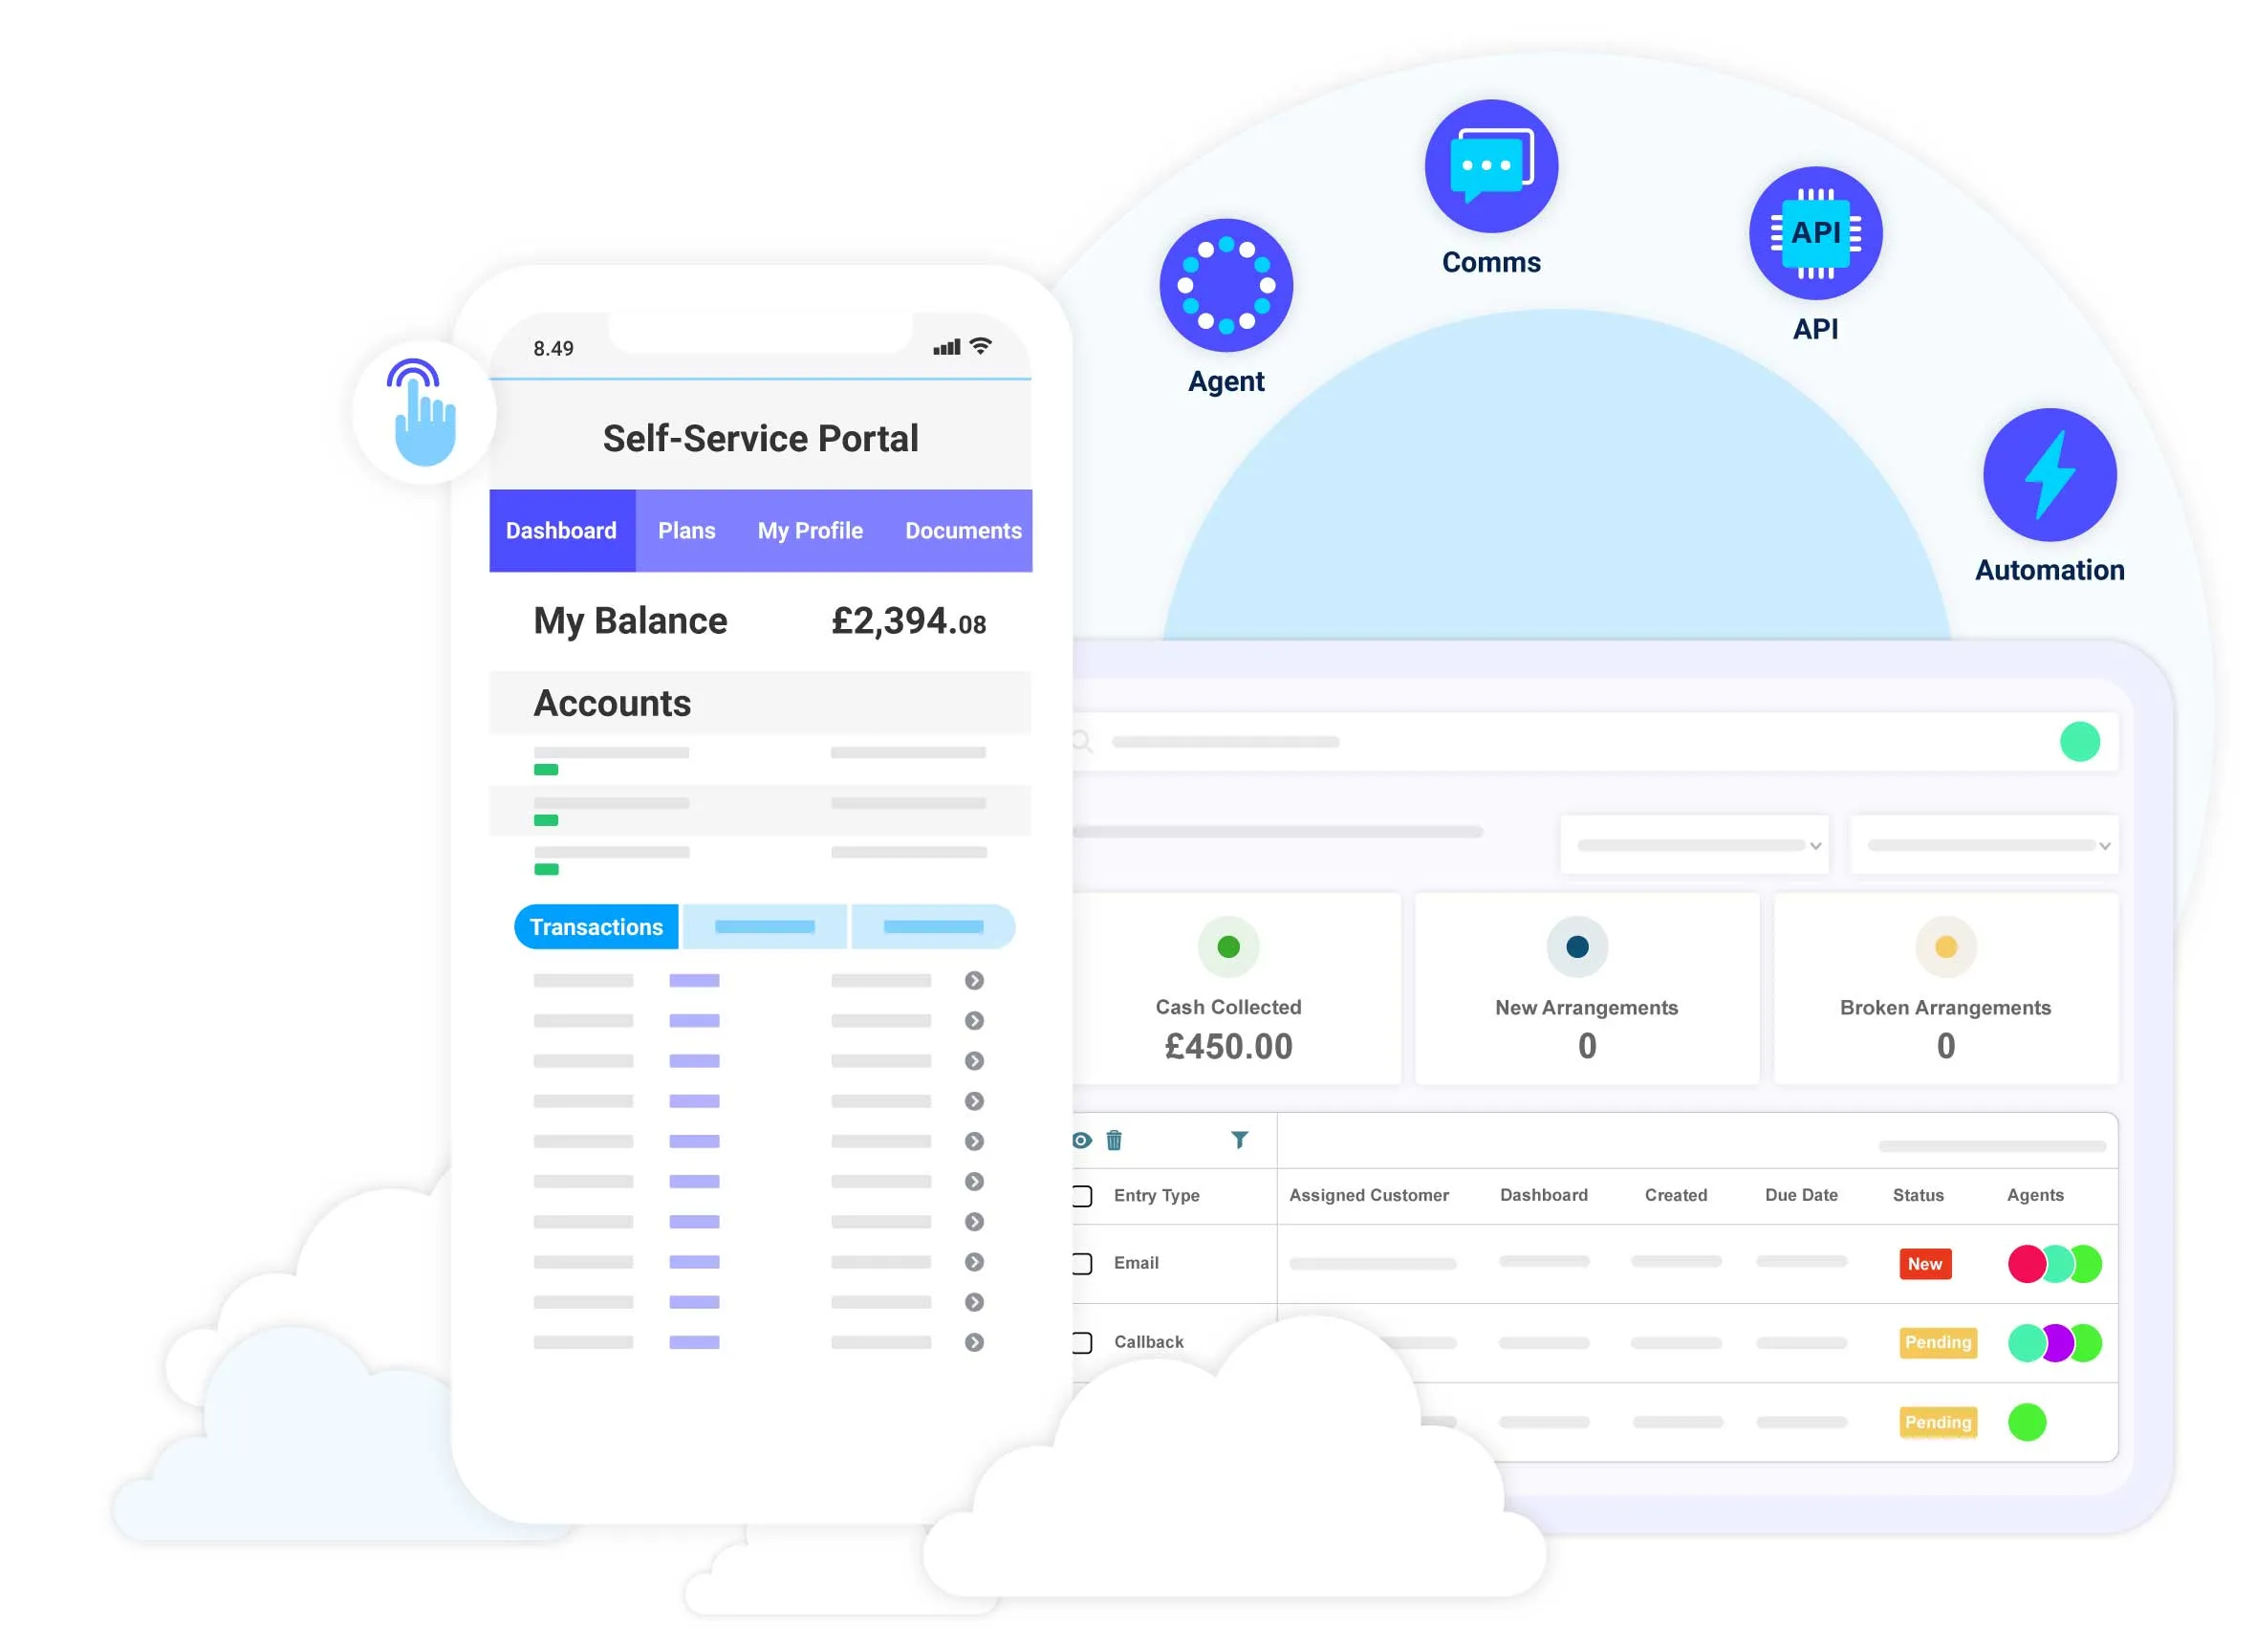Toggle the eye visibility icon in table toolbar
Screen dimensions: 2256x1652
(1081, 1139)
